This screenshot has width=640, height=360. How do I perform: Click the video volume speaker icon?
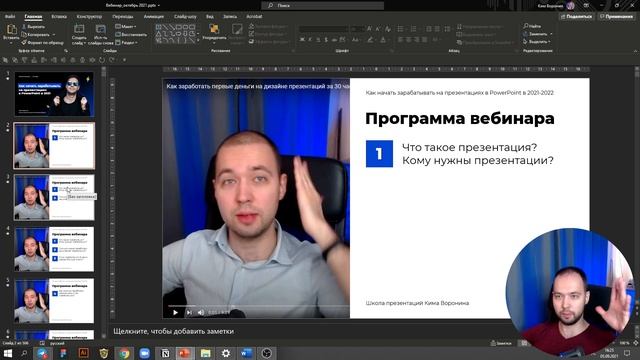(x=201, y=312)
